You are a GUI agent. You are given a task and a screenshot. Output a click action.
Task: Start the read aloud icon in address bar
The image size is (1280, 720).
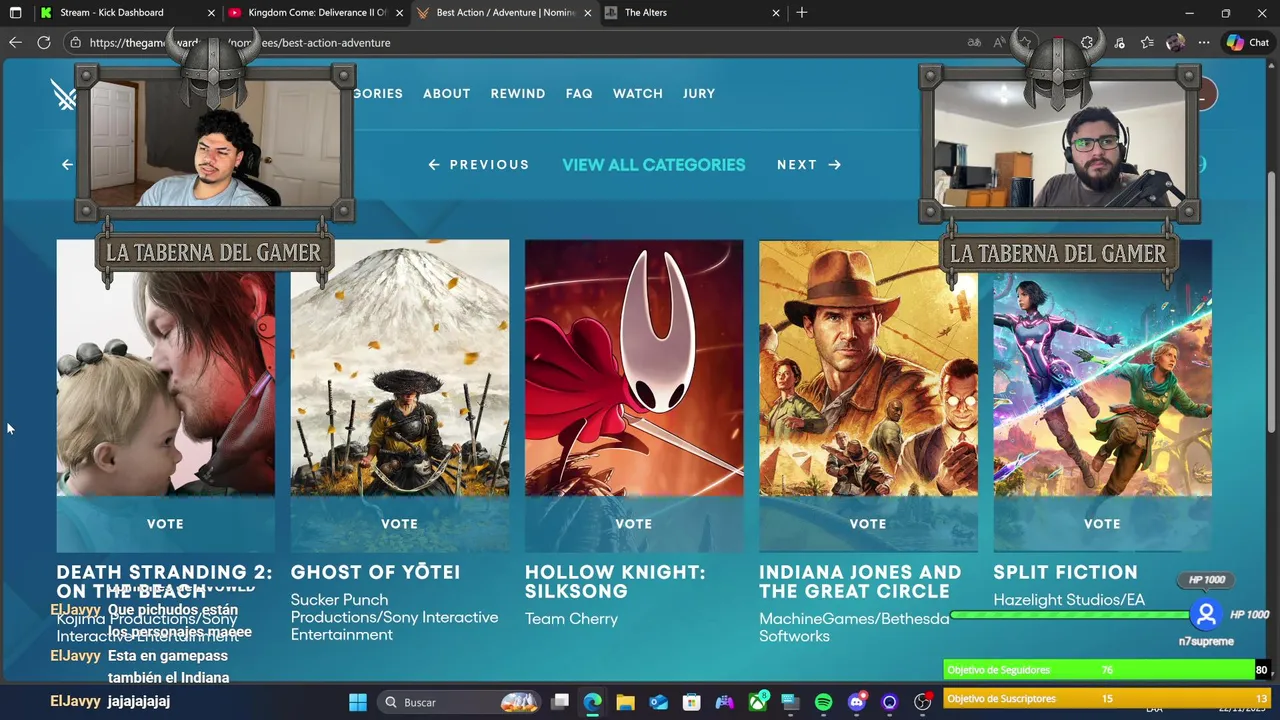point(1000,42)
